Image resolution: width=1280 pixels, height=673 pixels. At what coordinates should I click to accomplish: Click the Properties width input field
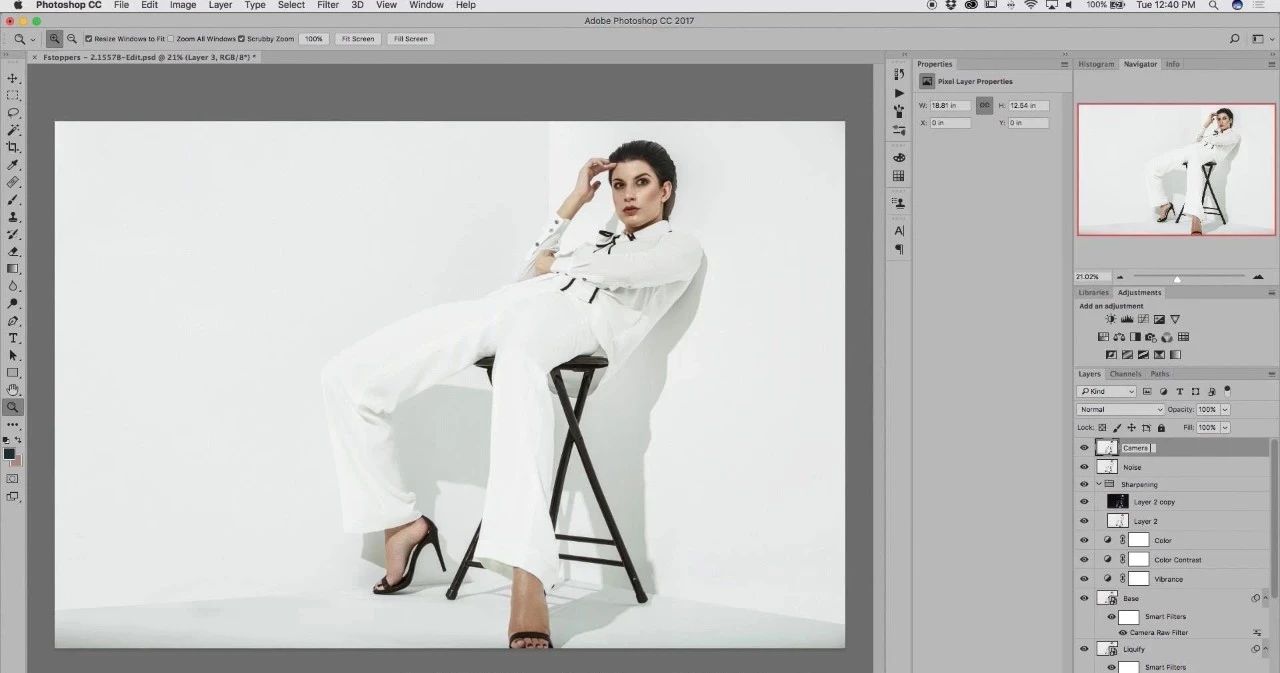[x=951, y=105]
